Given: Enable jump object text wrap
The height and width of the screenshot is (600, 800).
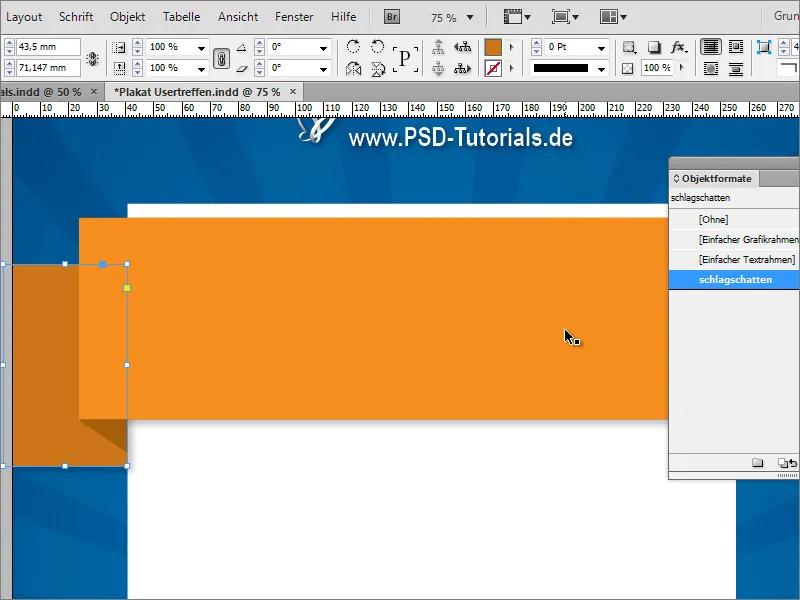Looking at the screenshot, I should tap(736, 68).
